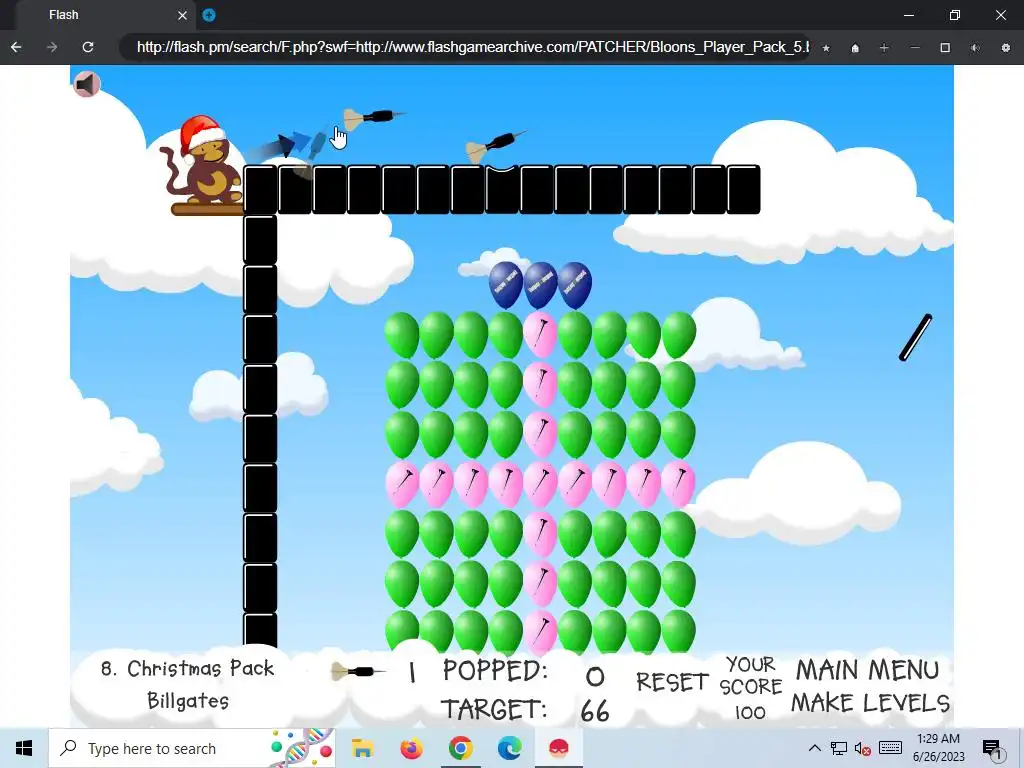Click the flying dart near the cursor
This screenshot has width=1024, height=768.
(374, 118)
